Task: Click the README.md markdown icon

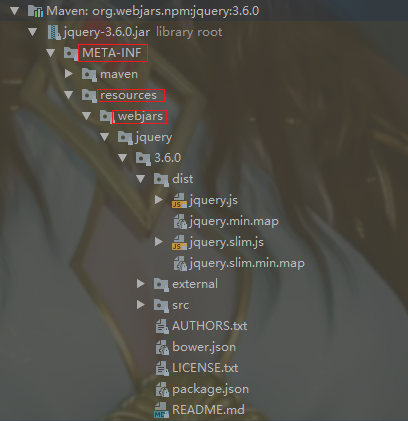Action: (161, 410)
